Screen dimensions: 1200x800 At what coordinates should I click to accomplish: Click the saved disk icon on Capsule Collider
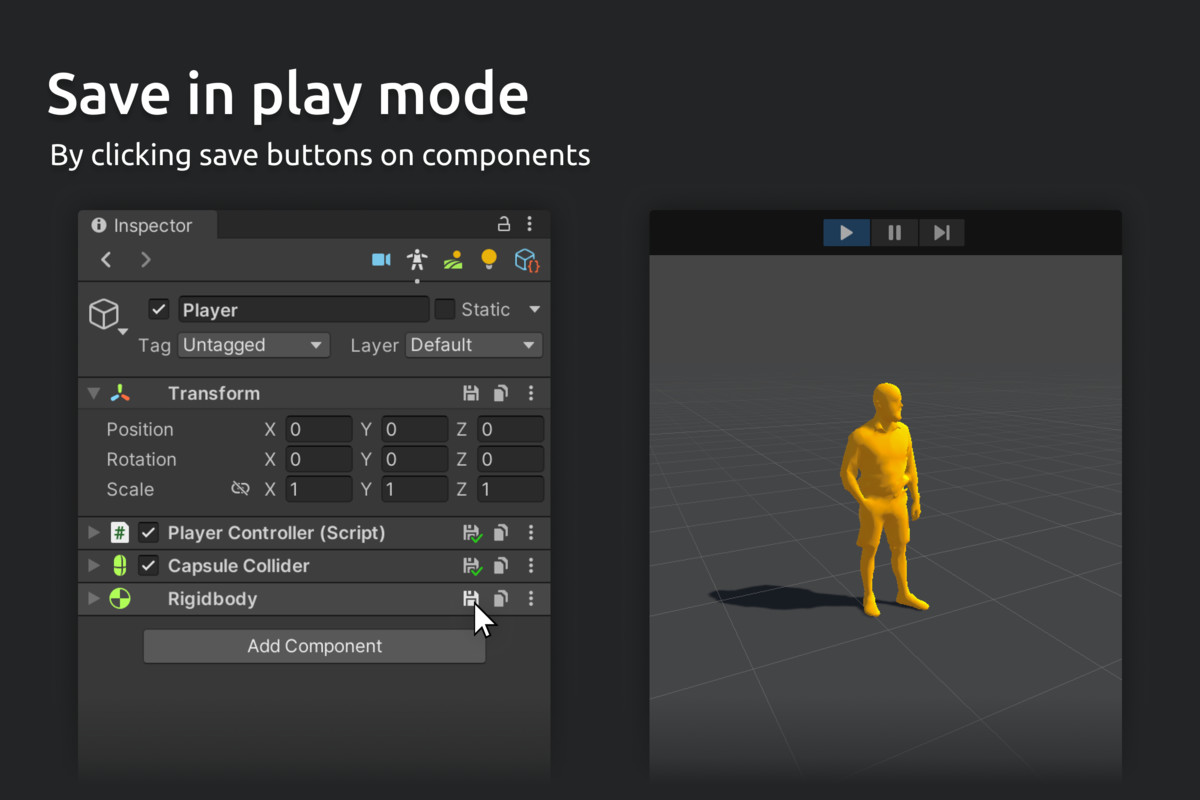(x=472, y=566)
